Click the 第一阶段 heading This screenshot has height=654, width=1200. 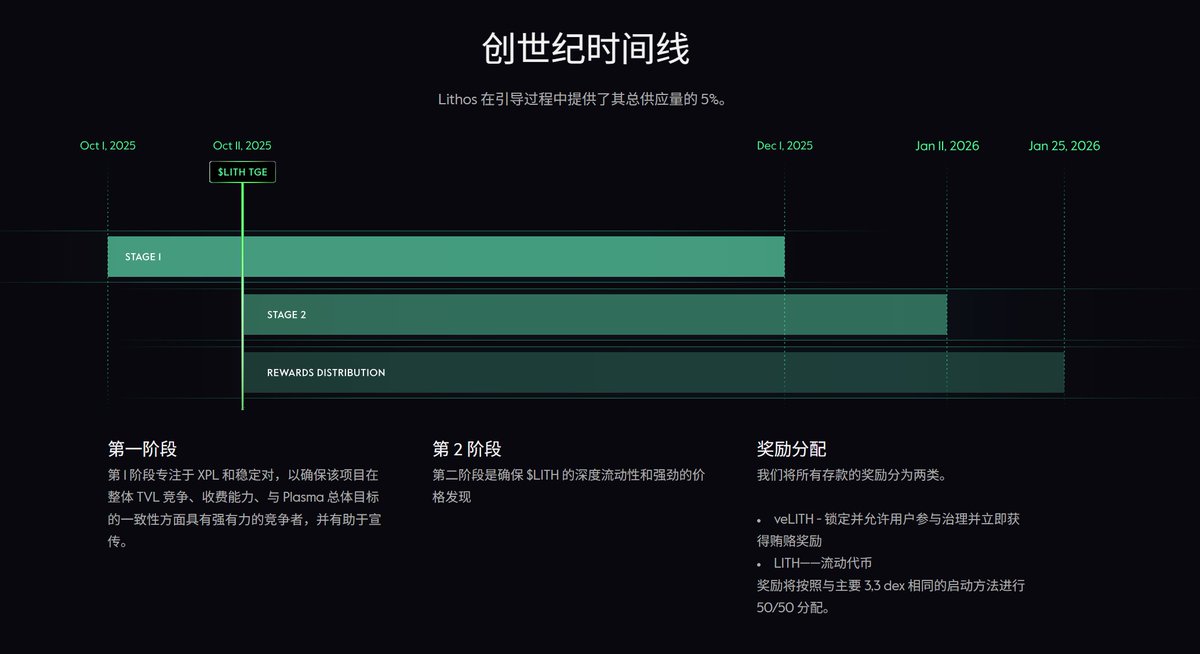(142, 449)
